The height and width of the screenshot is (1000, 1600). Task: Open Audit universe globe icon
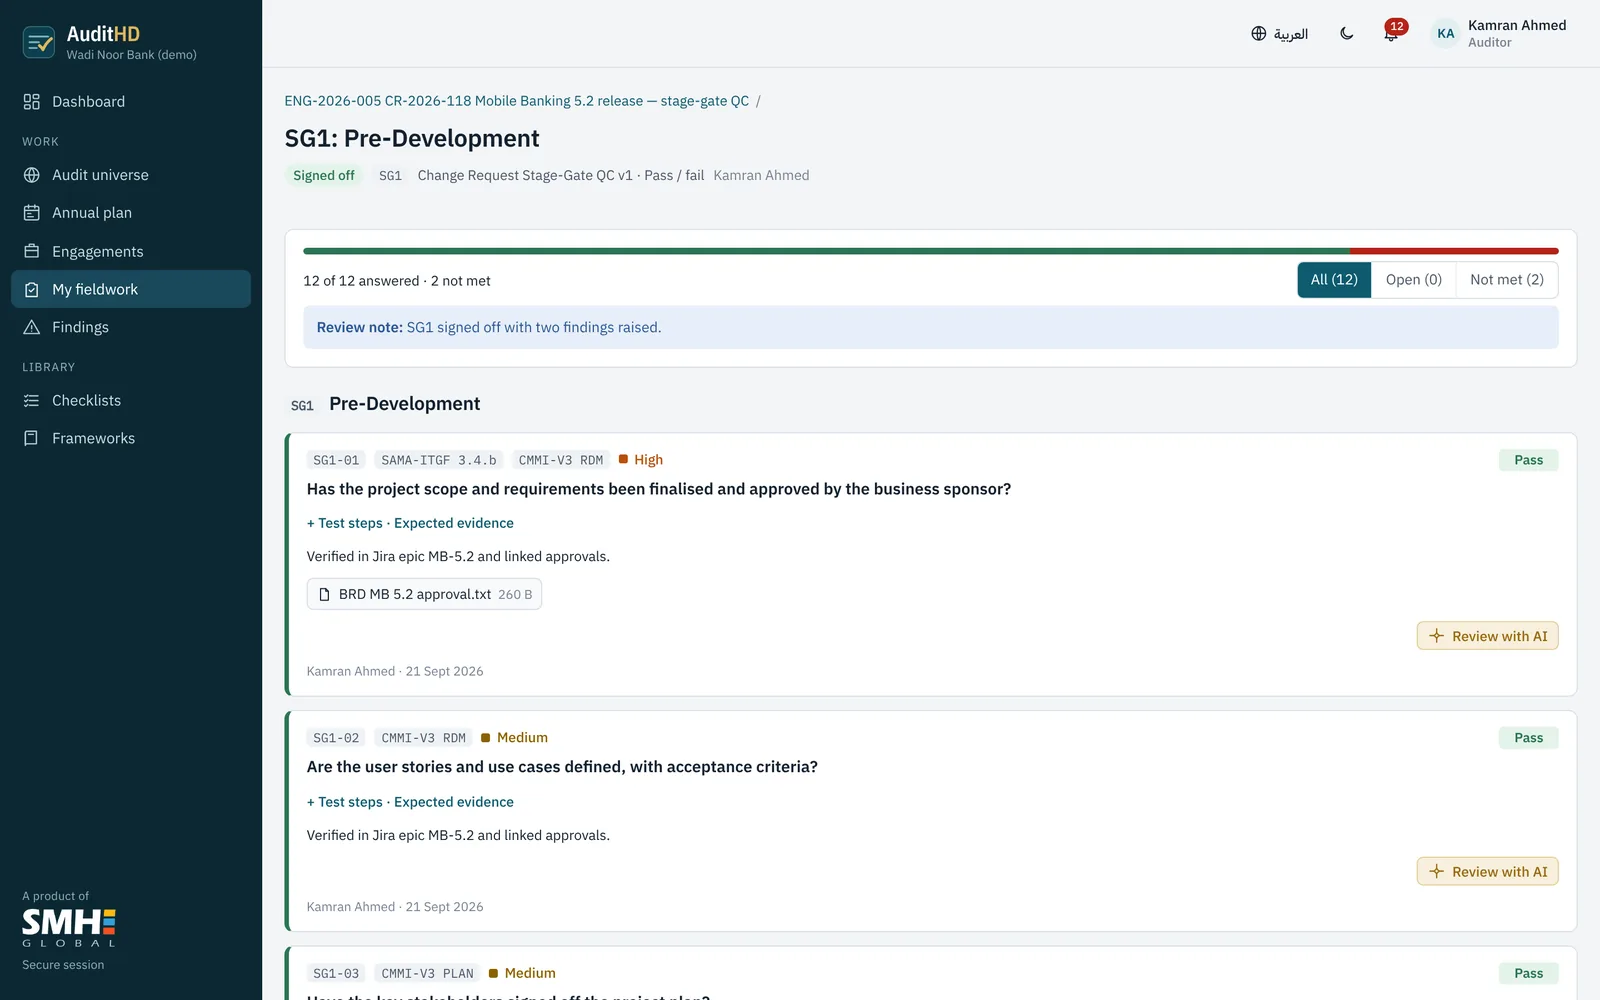pos(32,175)
